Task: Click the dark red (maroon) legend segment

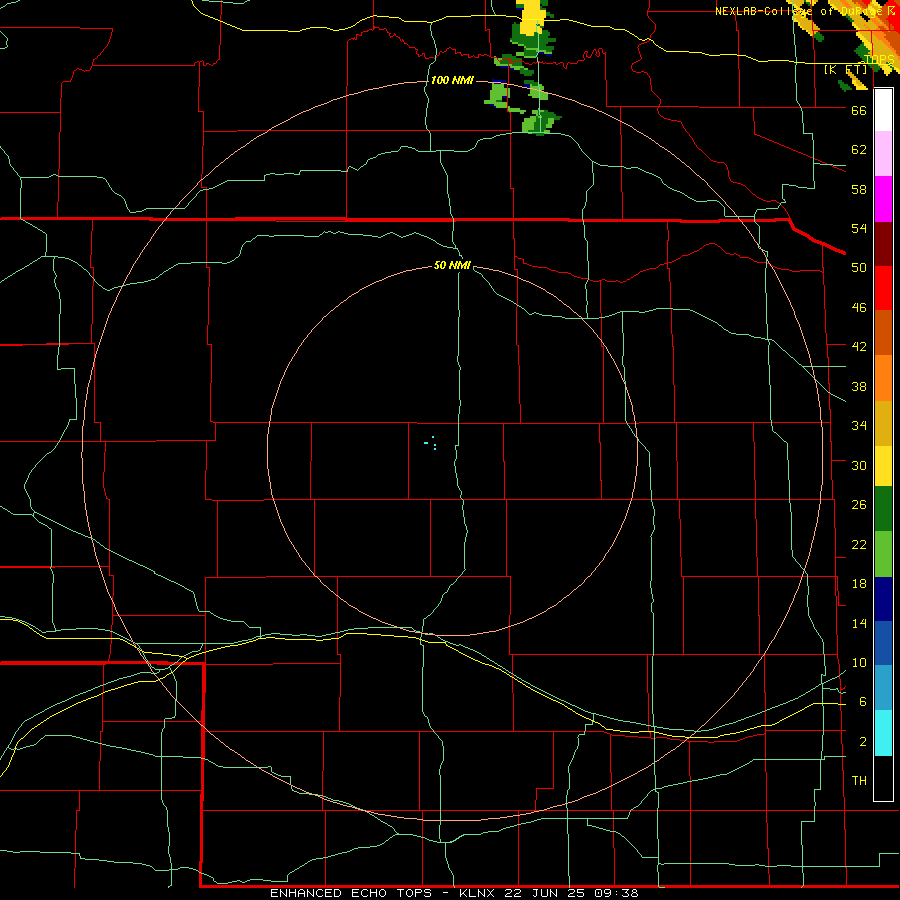Action: 883,243
